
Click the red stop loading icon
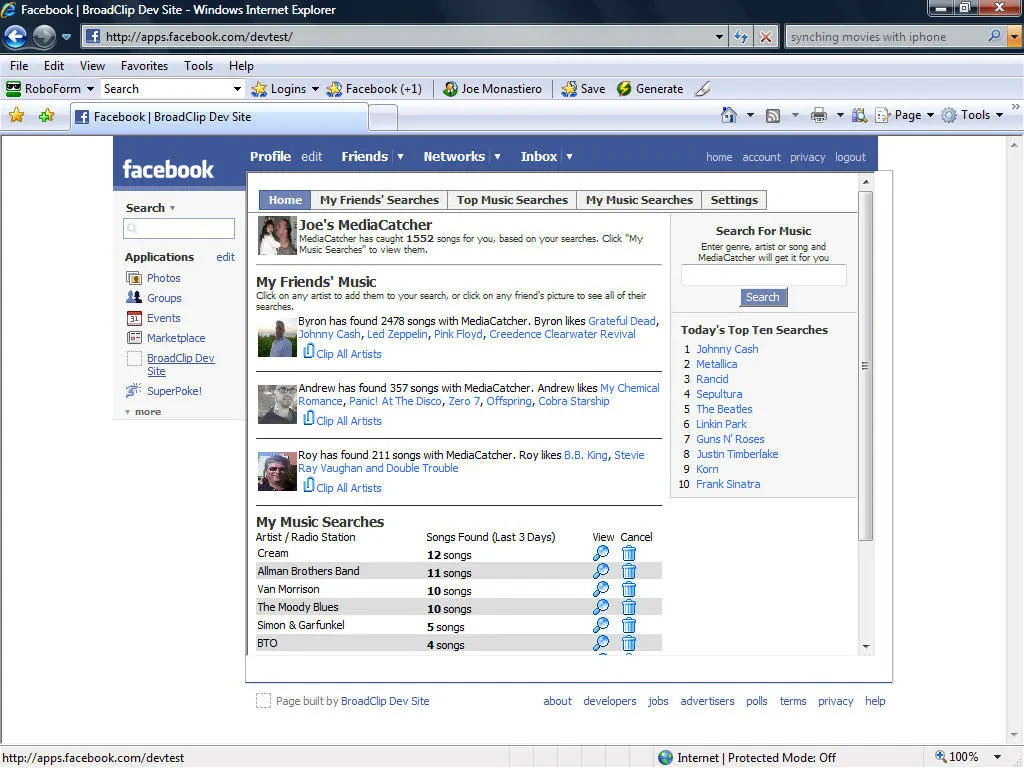coord(765,37)
